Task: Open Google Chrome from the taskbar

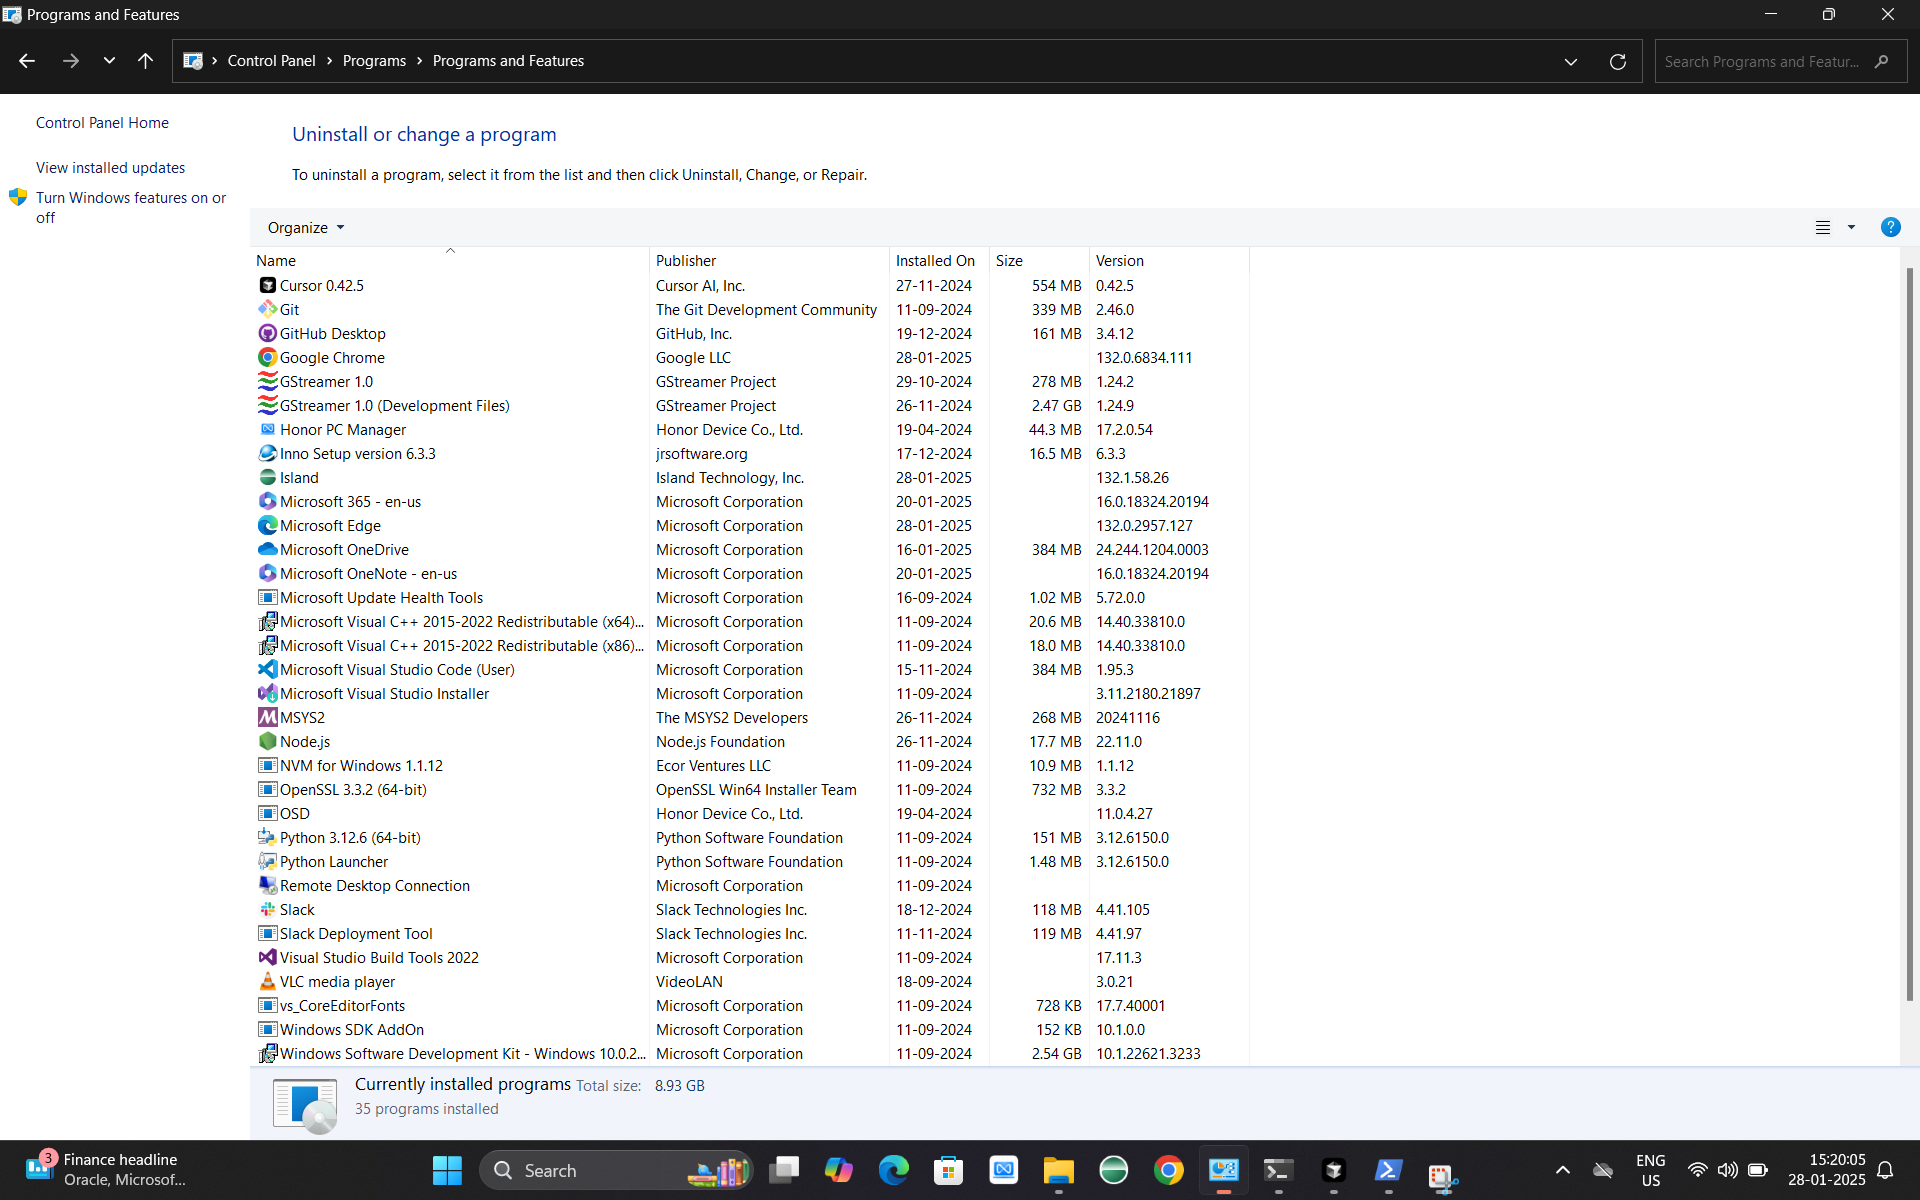Action: click(1169, 1169)
